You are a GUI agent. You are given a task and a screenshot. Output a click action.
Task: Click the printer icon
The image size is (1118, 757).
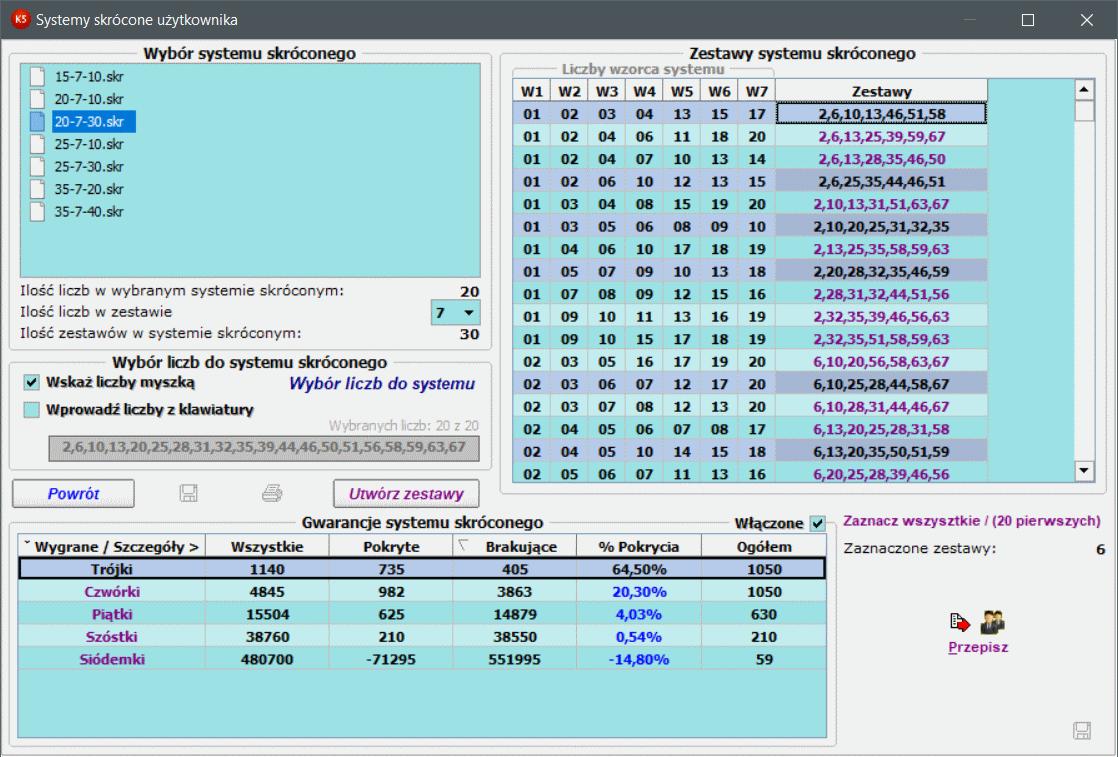[272, 493]
